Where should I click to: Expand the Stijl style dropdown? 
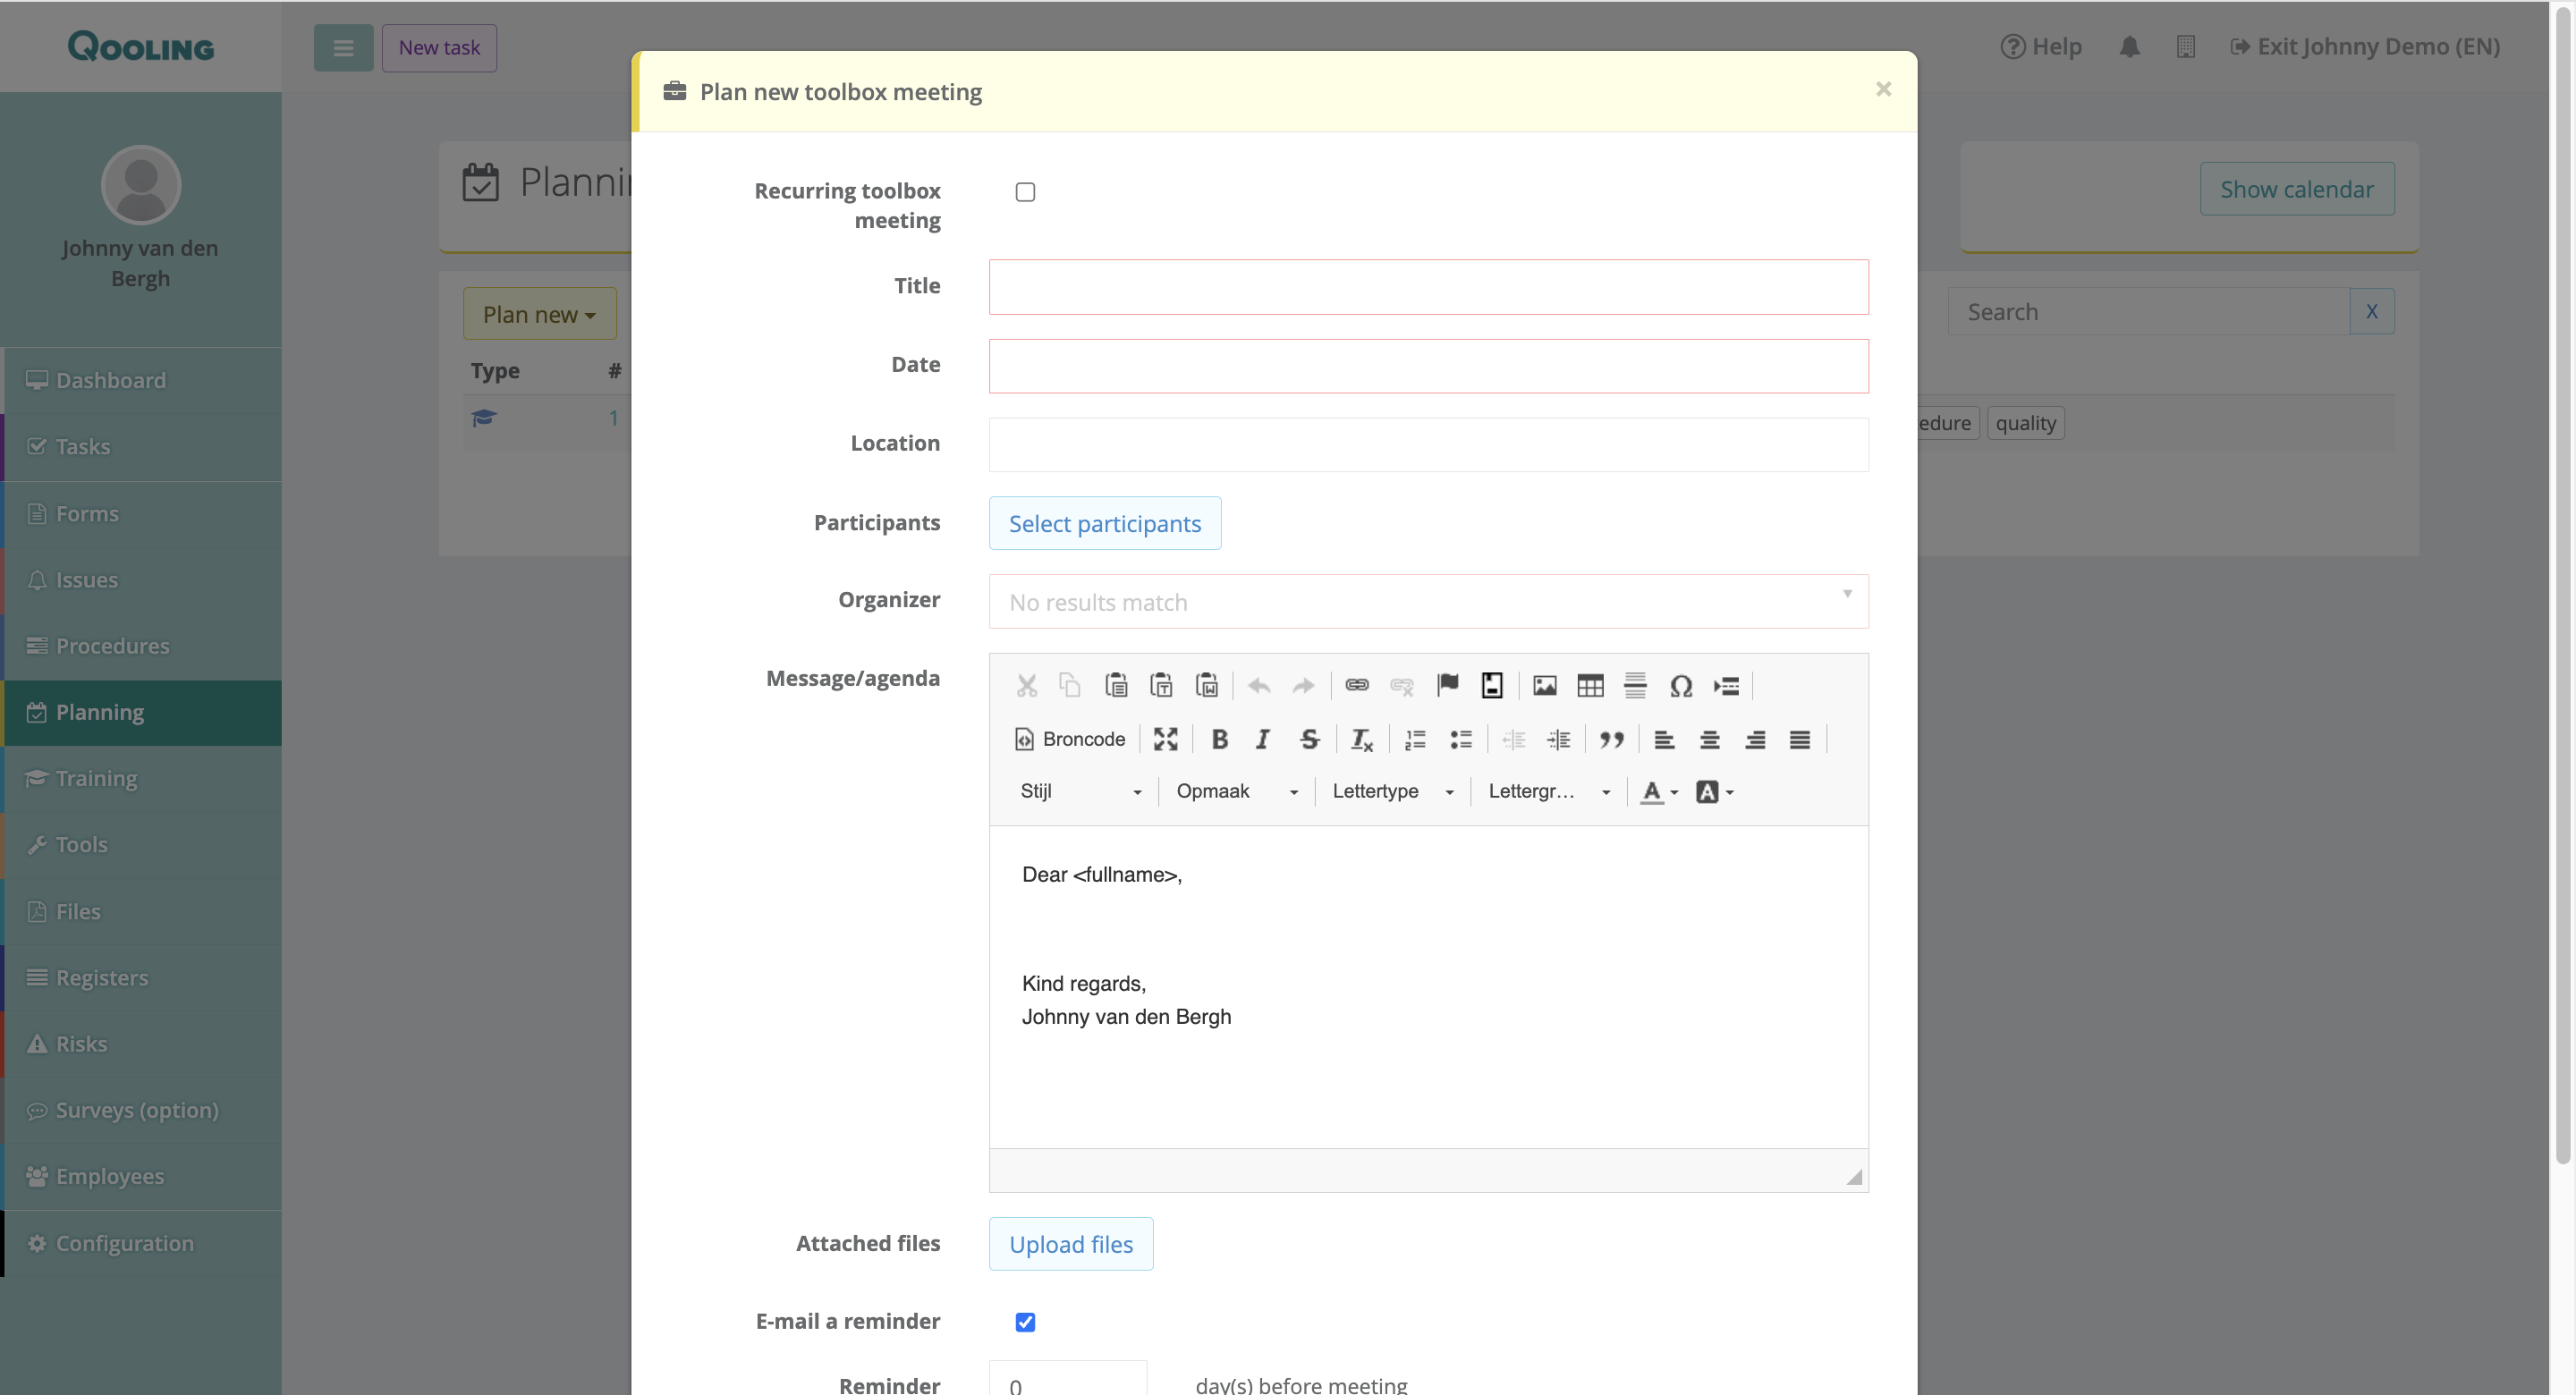1080,792
